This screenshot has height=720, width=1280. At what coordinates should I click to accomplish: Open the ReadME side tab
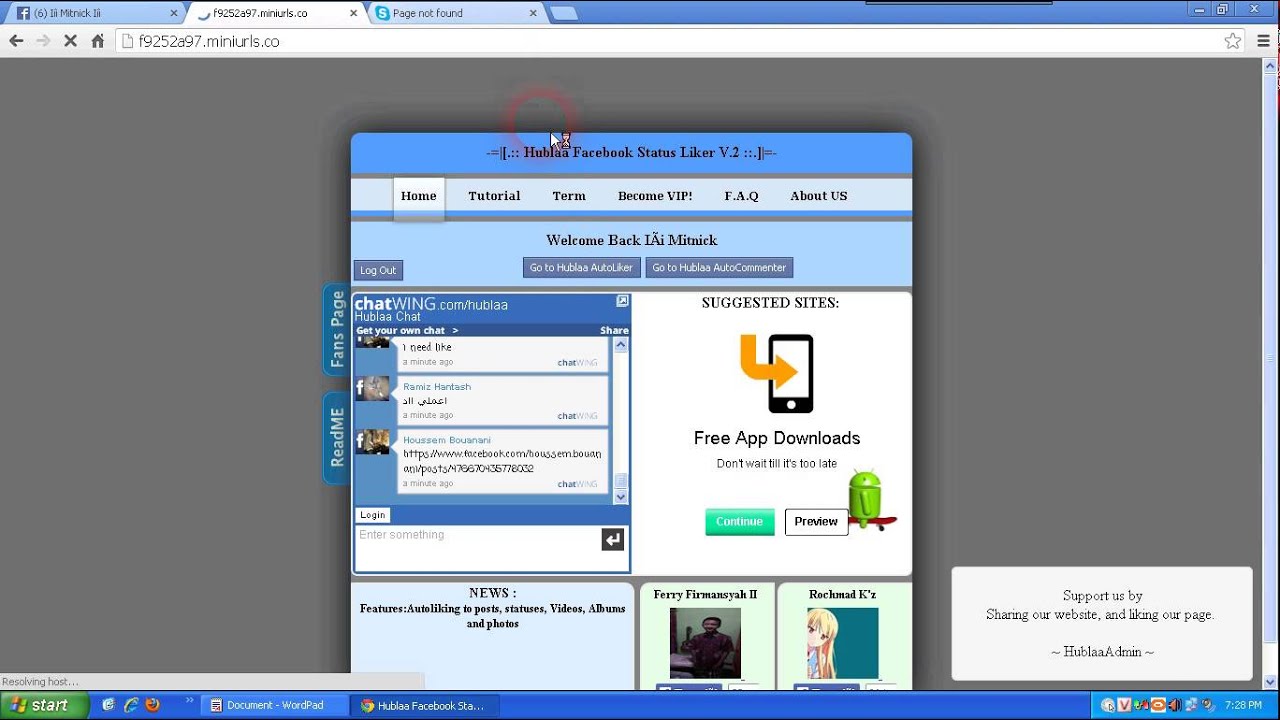click(337, 438)
